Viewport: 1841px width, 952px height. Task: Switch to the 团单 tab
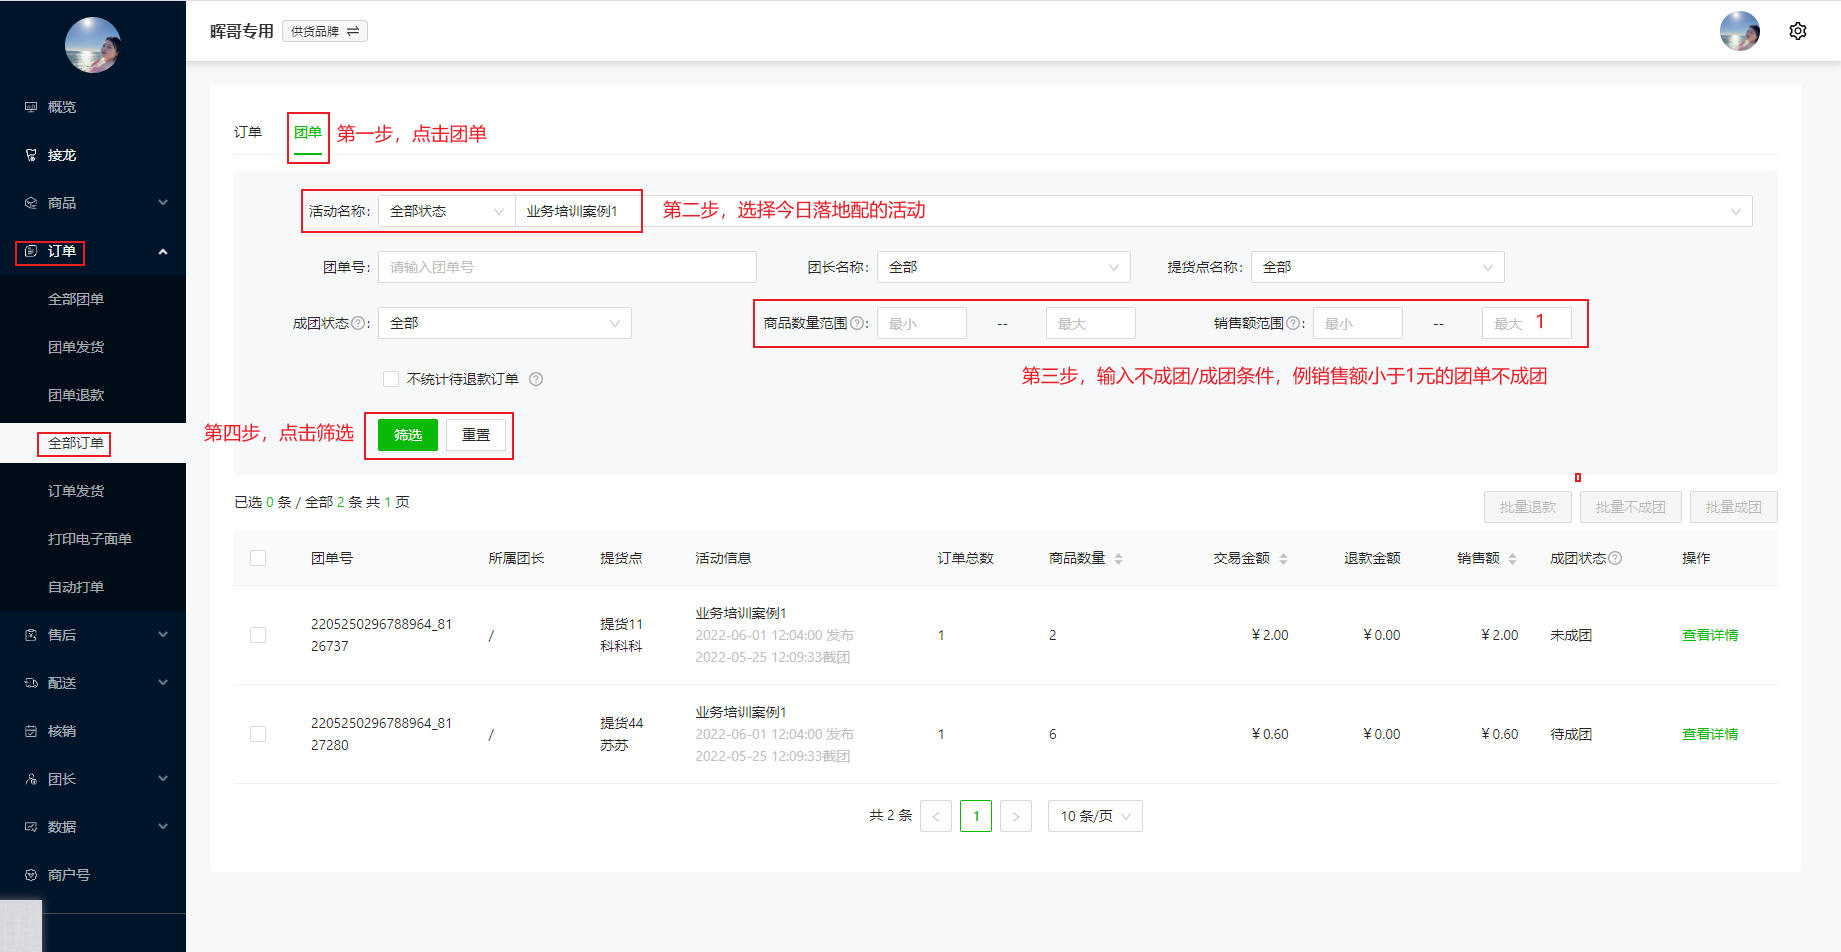click(308, 132)
